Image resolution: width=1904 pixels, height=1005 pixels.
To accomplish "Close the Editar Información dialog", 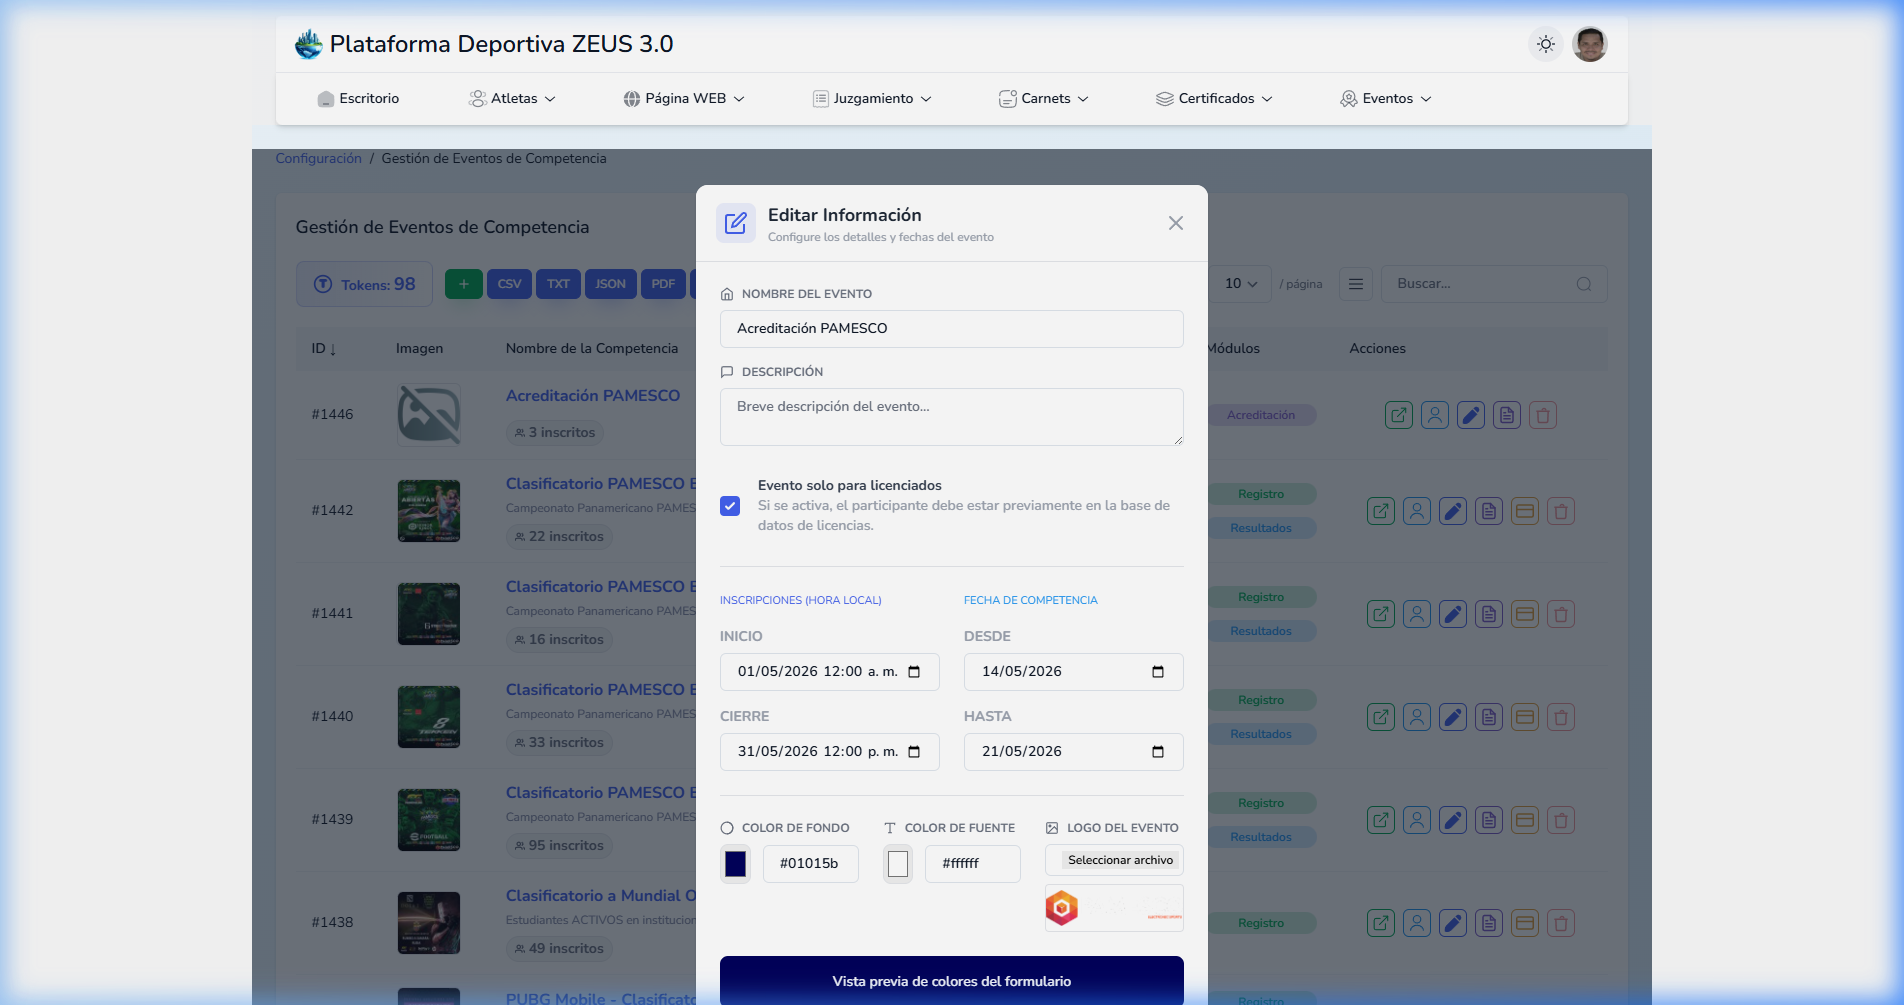I will pos(1176,223).
